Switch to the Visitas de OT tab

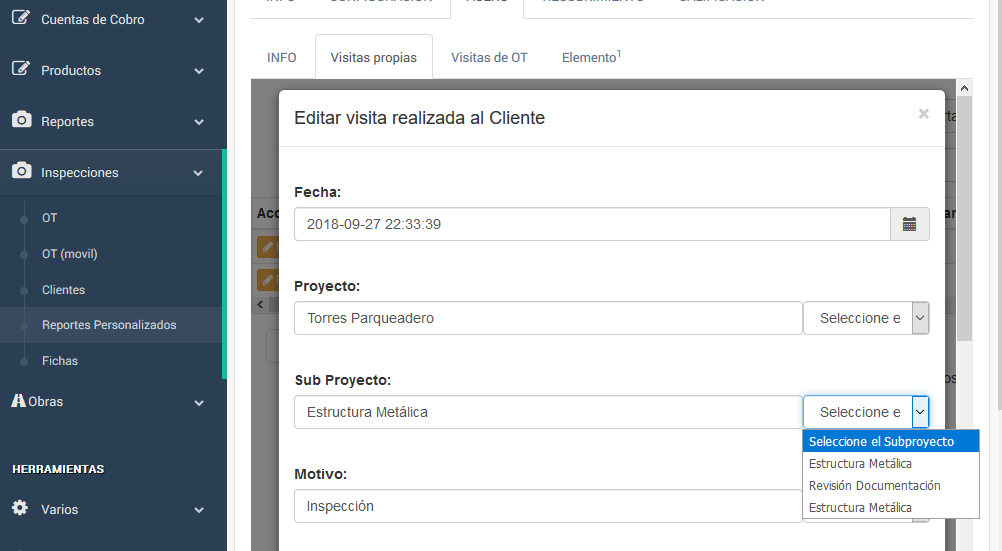coord(489,57)
